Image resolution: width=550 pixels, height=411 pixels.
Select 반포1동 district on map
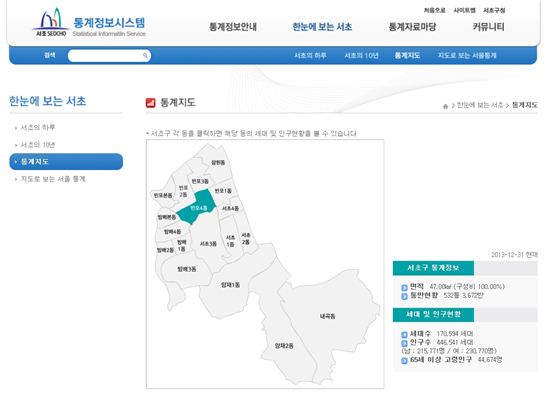(x=223, y=190)
